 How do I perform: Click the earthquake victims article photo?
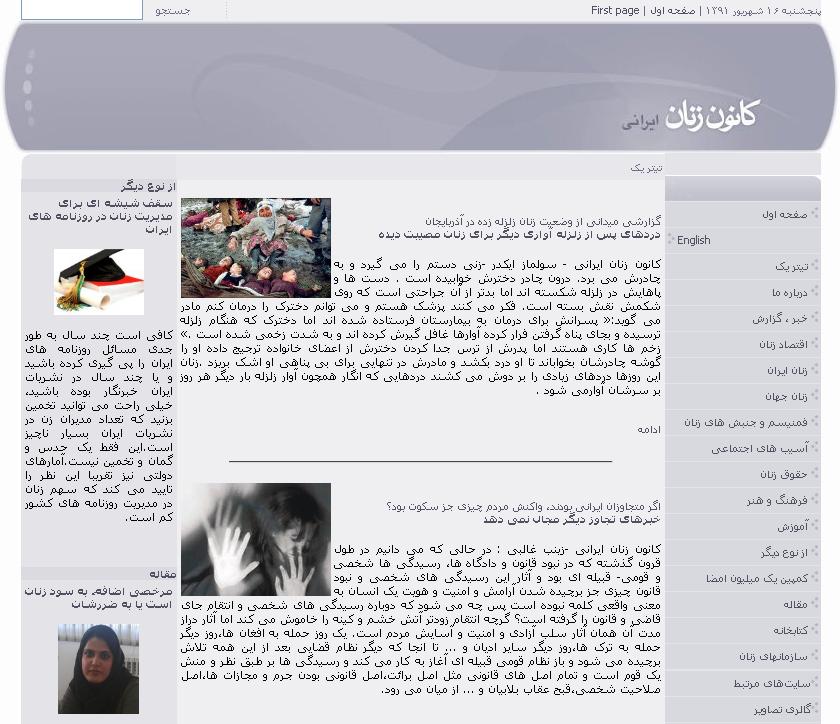coord(256,247)
